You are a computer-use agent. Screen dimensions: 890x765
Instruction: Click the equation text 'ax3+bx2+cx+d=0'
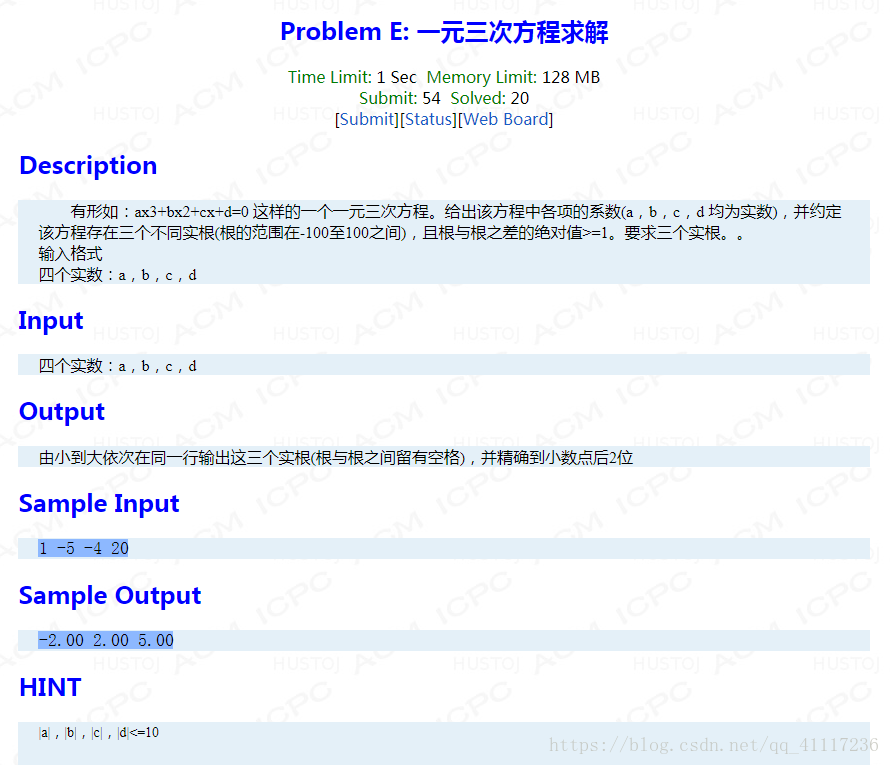coord(191,212)
